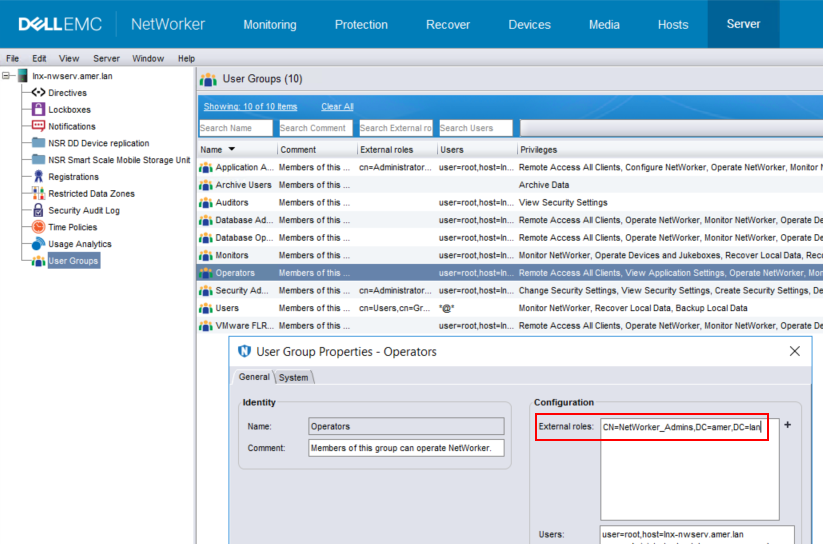Click the Usage Analytics icon

tap(39, 244)
